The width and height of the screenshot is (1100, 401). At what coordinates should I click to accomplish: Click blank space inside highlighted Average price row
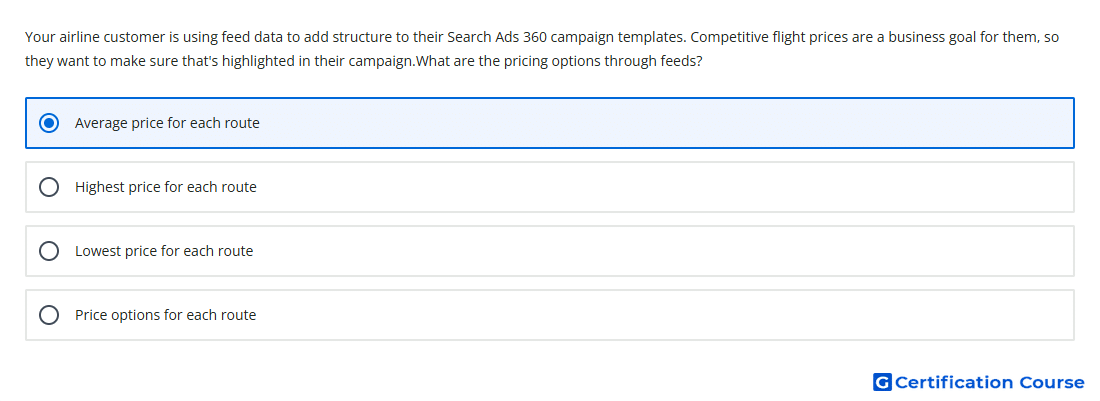pyautogui.click(x=666, y=123)
